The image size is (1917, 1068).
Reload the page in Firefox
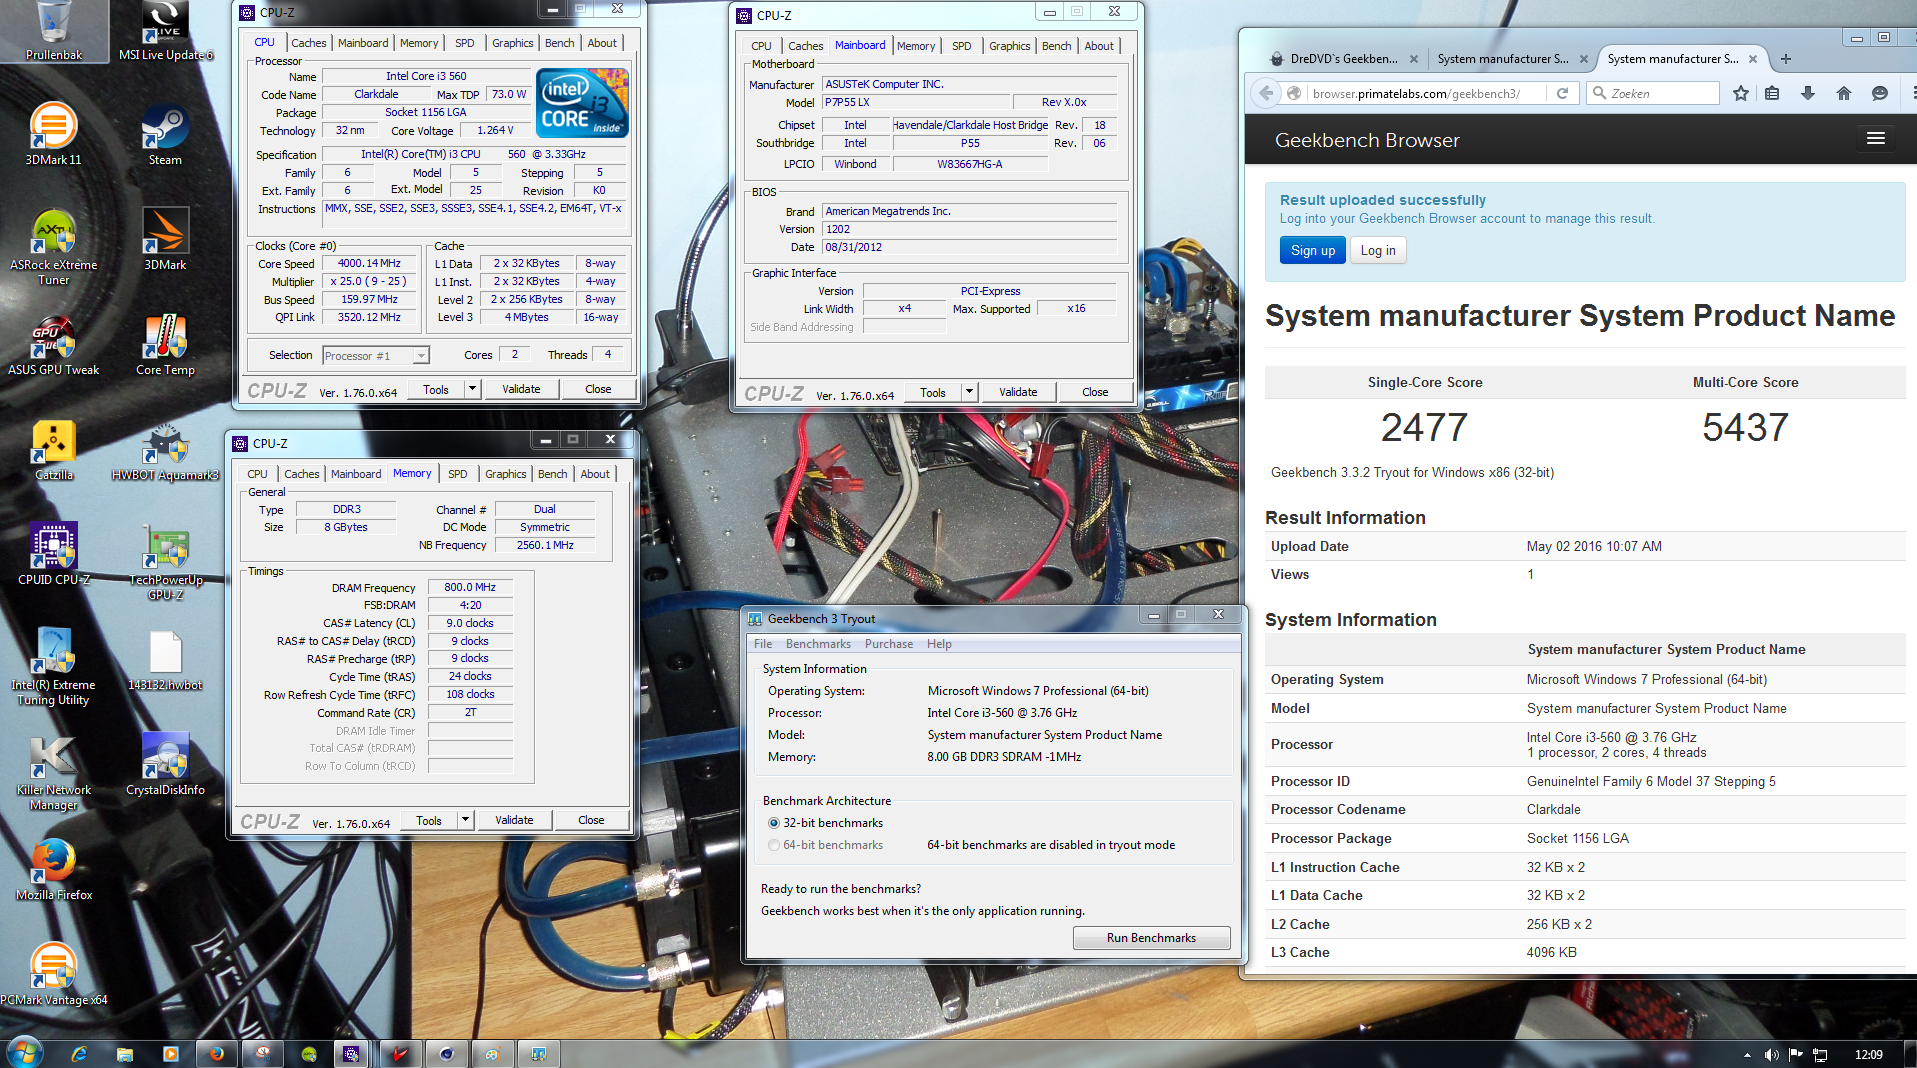[x=1562, y=93]
